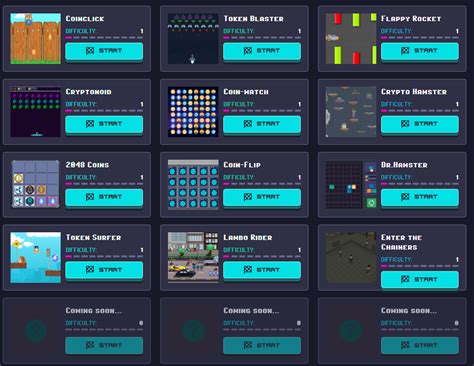The image size is (474, 366).
Task: Click the Lambo Rider title
Action: coord(248,237)
